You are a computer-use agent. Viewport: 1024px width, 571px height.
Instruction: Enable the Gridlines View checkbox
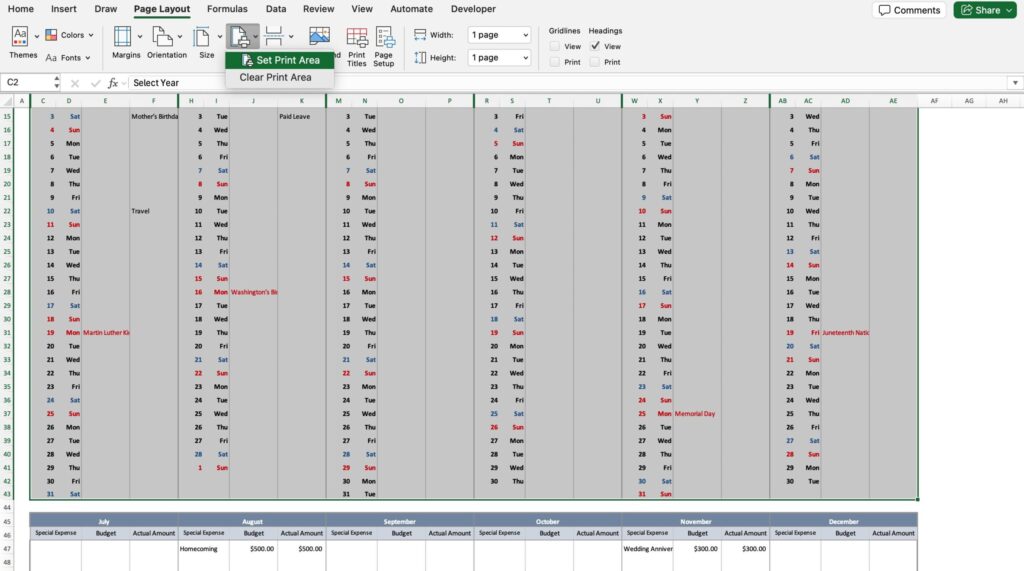point(555,46)
